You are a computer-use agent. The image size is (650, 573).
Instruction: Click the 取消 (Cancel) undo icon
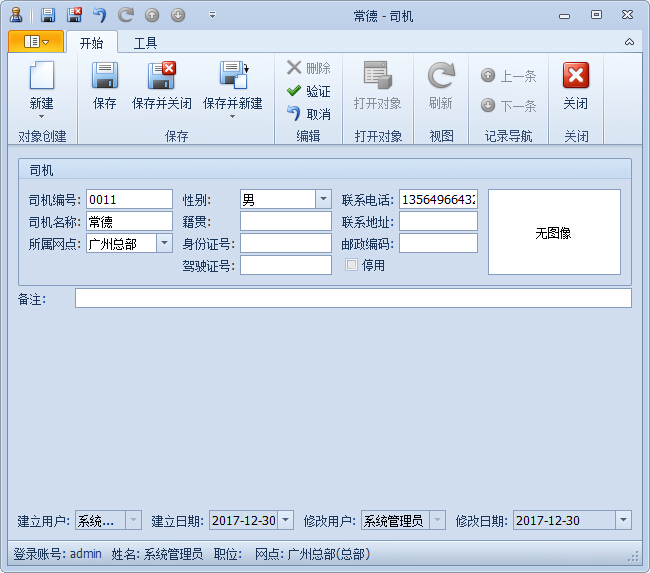pyautogui.click(x=294, y=114)
